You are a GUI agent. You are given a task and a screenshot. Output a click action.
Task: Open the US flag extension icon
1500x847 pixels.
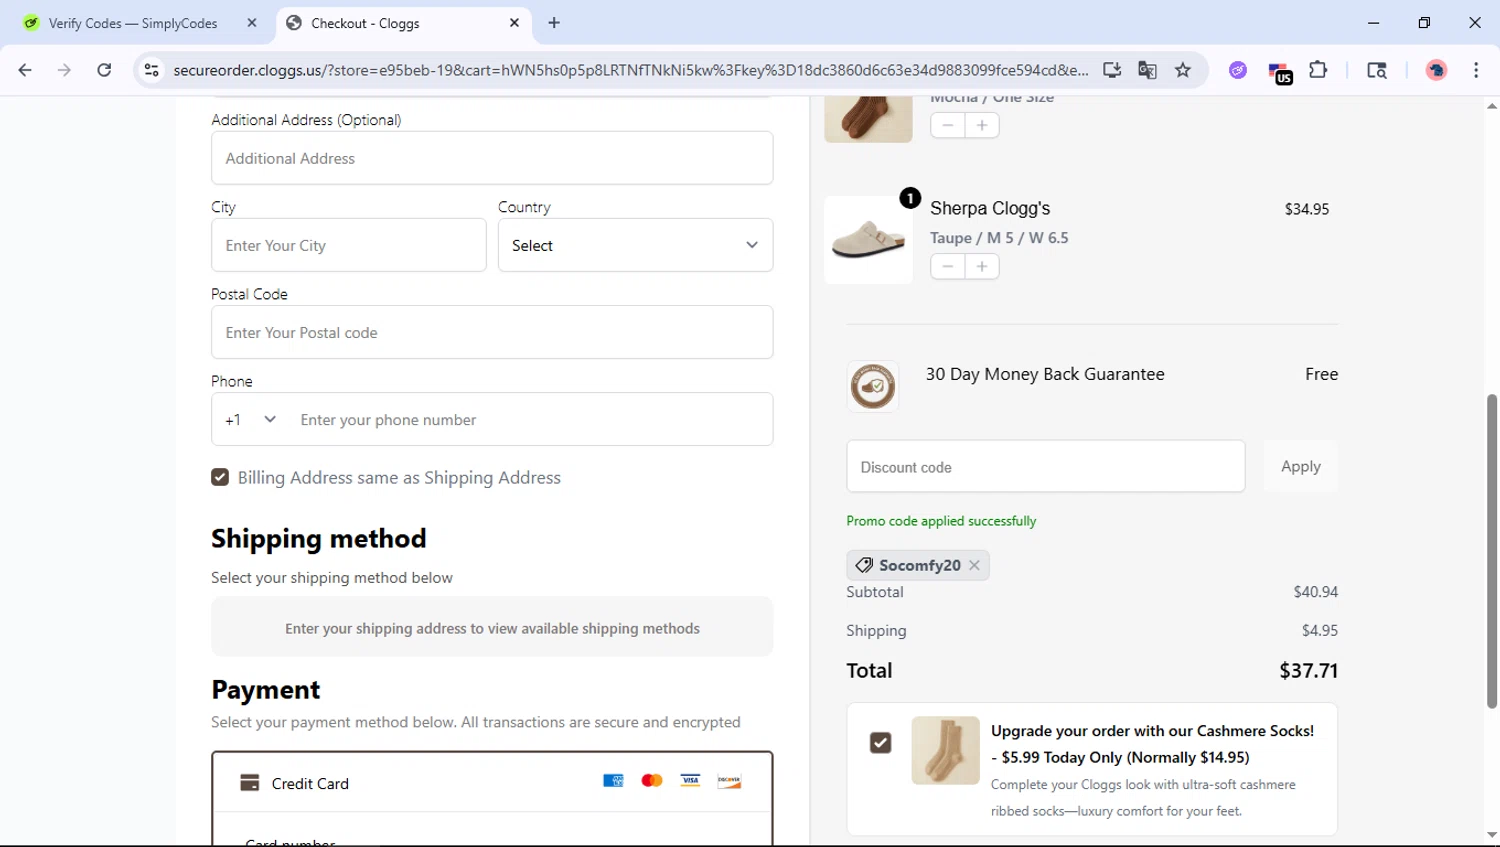coord(1280,72)
